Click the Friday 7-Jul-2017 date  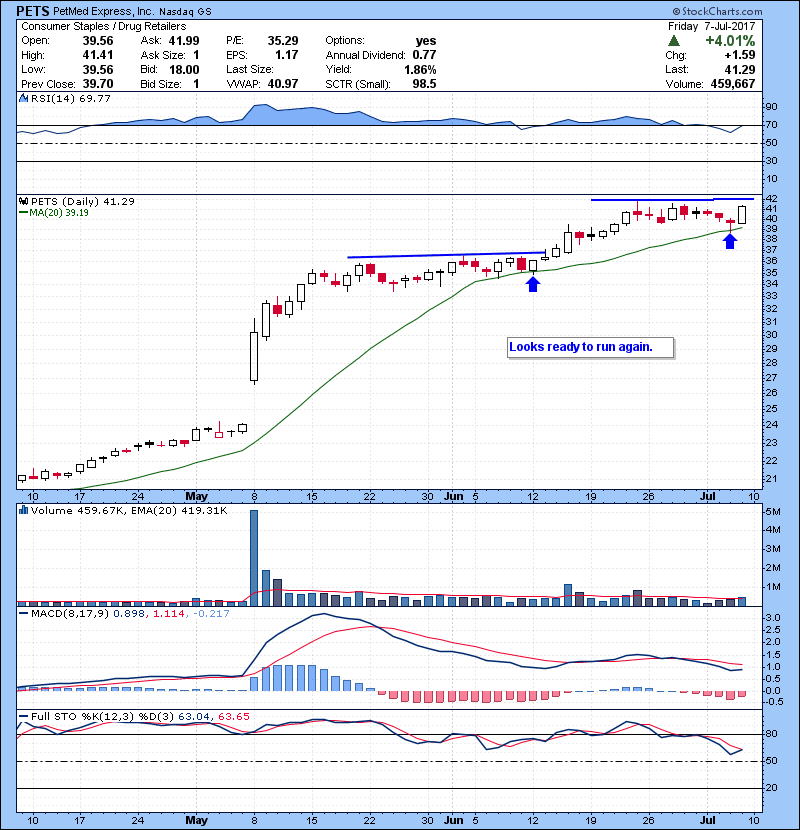pos(712,26)
